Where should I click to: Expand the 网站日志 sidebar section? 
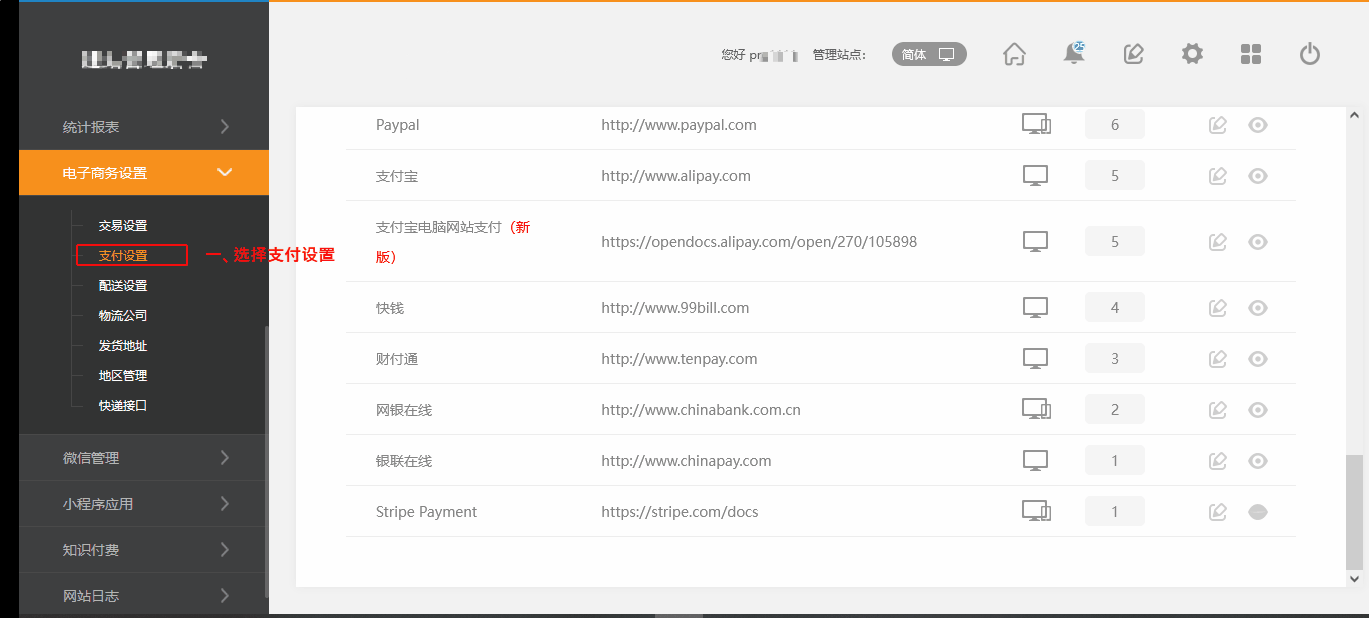click(144, 596)
